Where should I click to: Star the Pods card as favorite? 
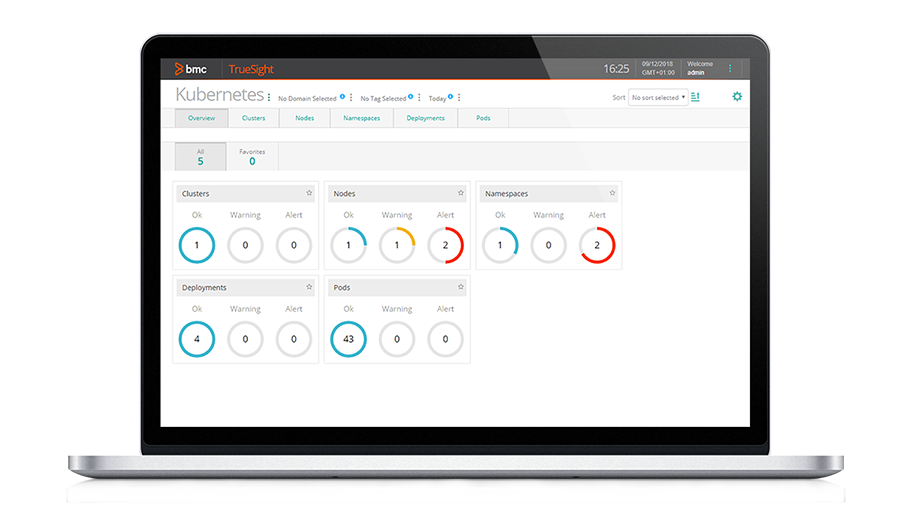[460, 287]
